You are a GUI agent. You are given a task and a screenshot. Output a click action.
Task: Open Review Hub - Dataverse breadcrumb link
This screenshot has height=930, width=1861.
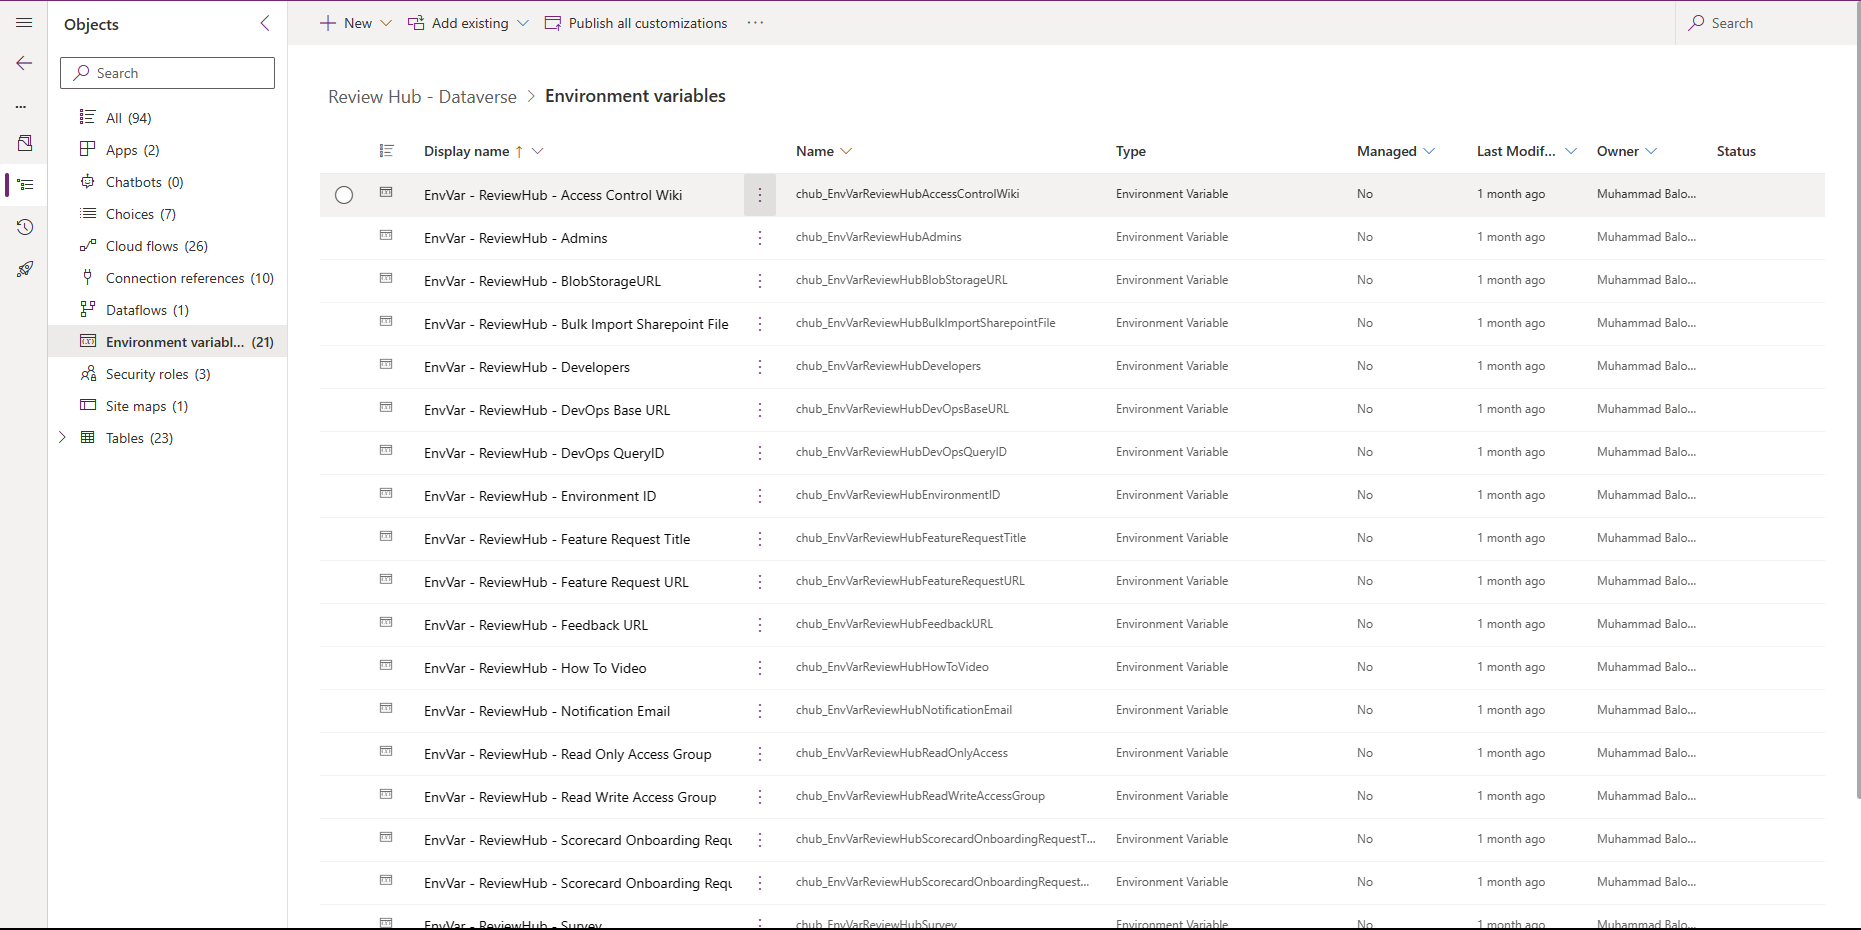(422, 96)
